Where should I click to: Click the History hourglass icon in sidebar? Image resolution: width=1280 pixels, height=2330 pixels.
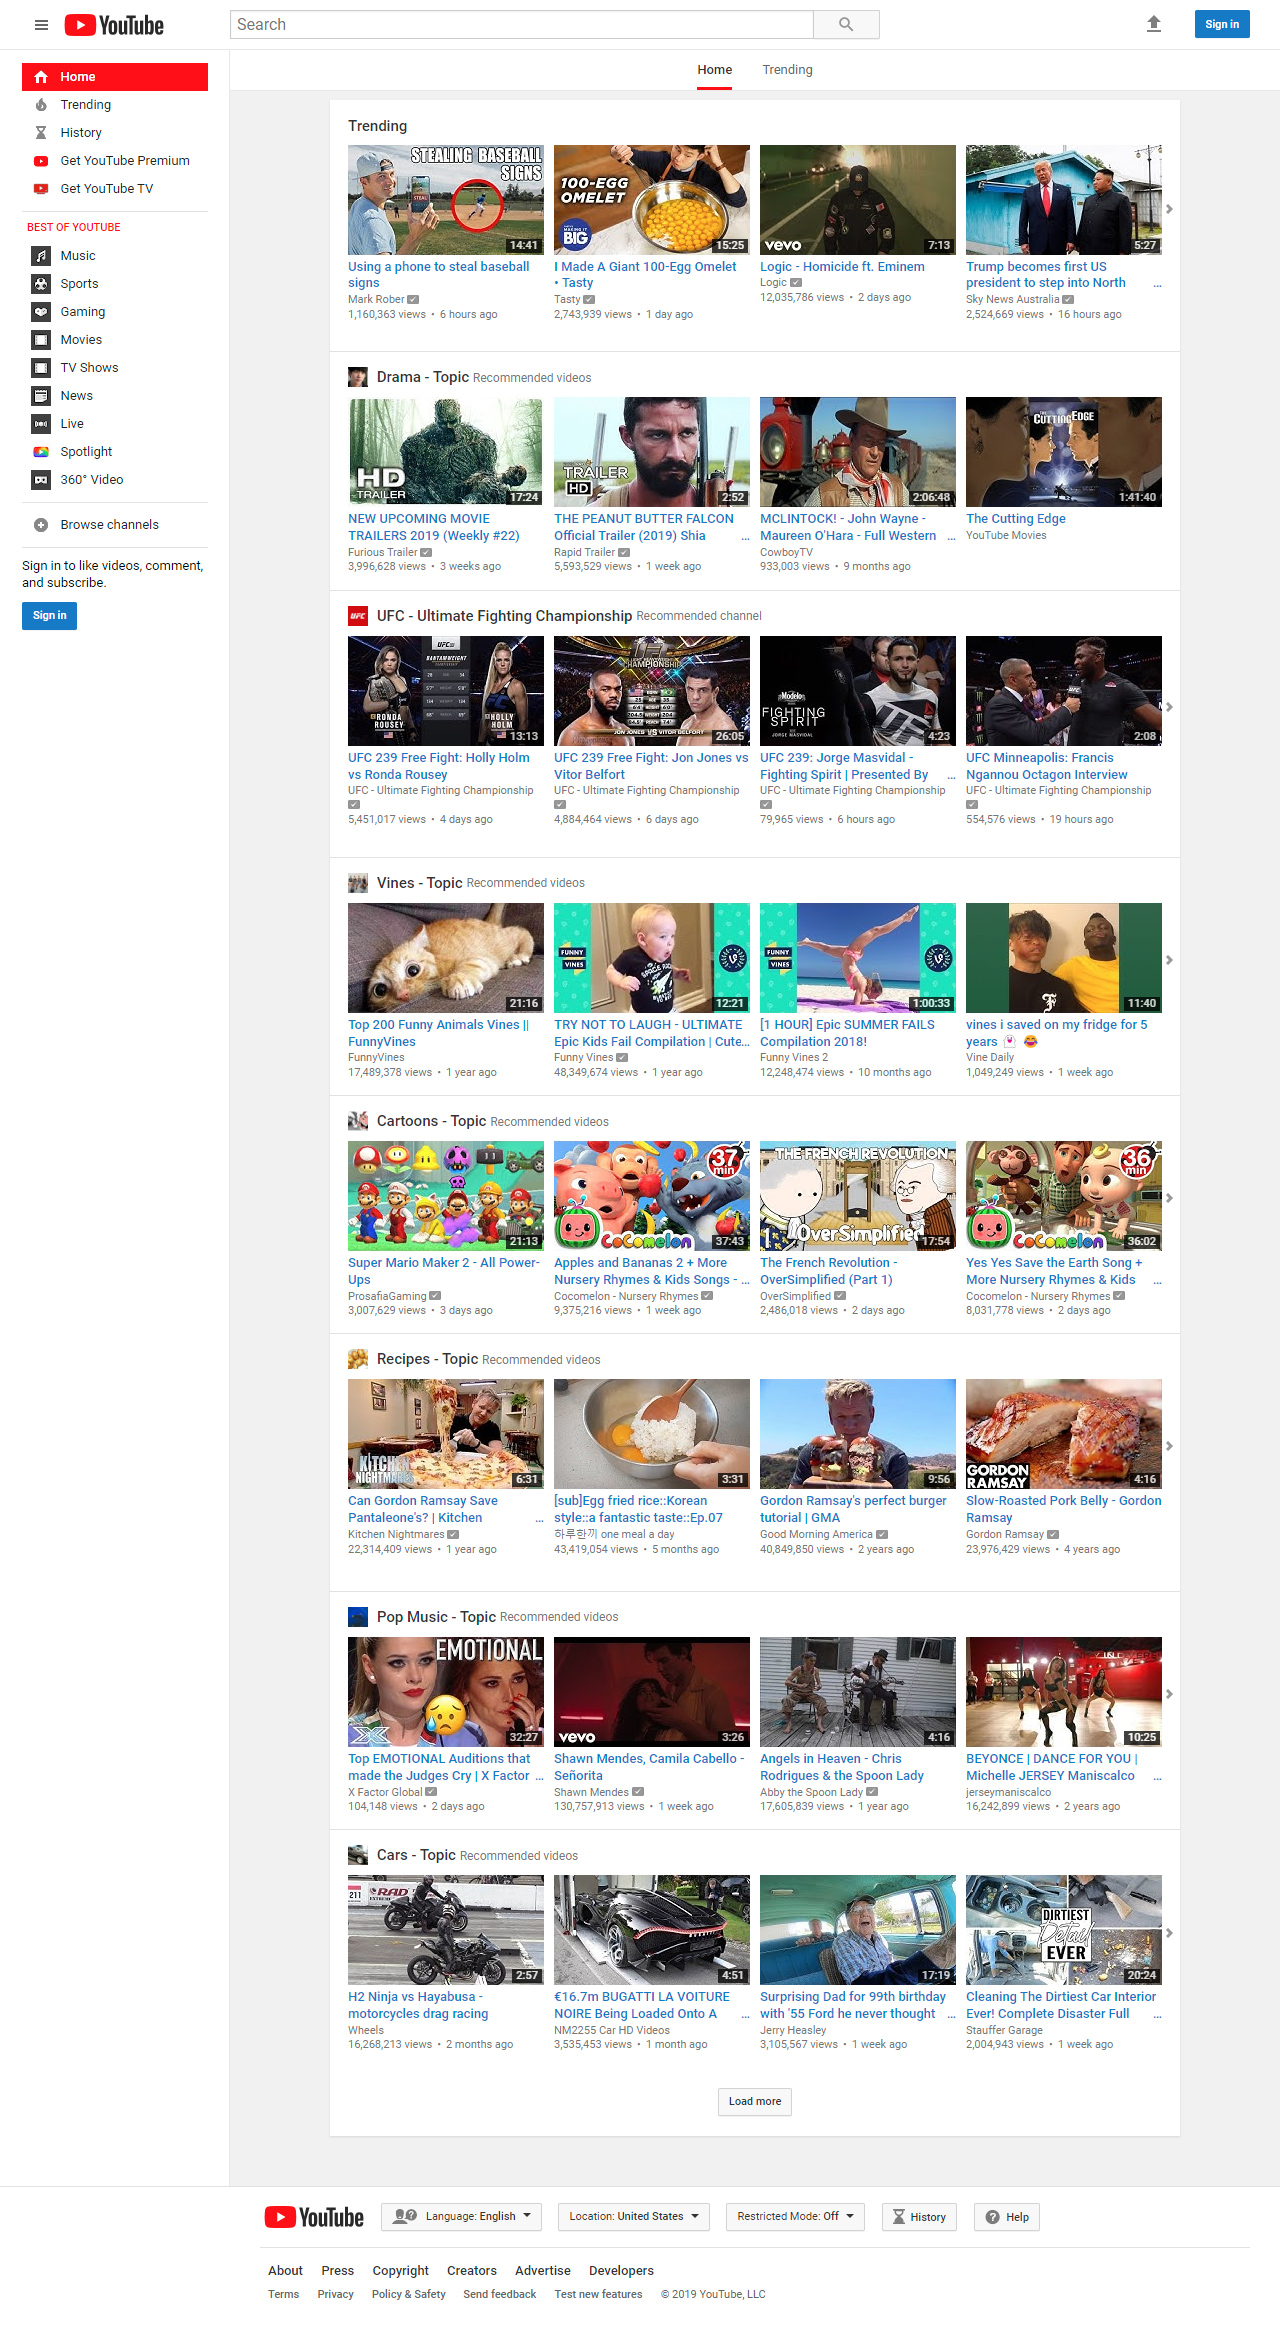pyautogui.click(x=41, y=133)
